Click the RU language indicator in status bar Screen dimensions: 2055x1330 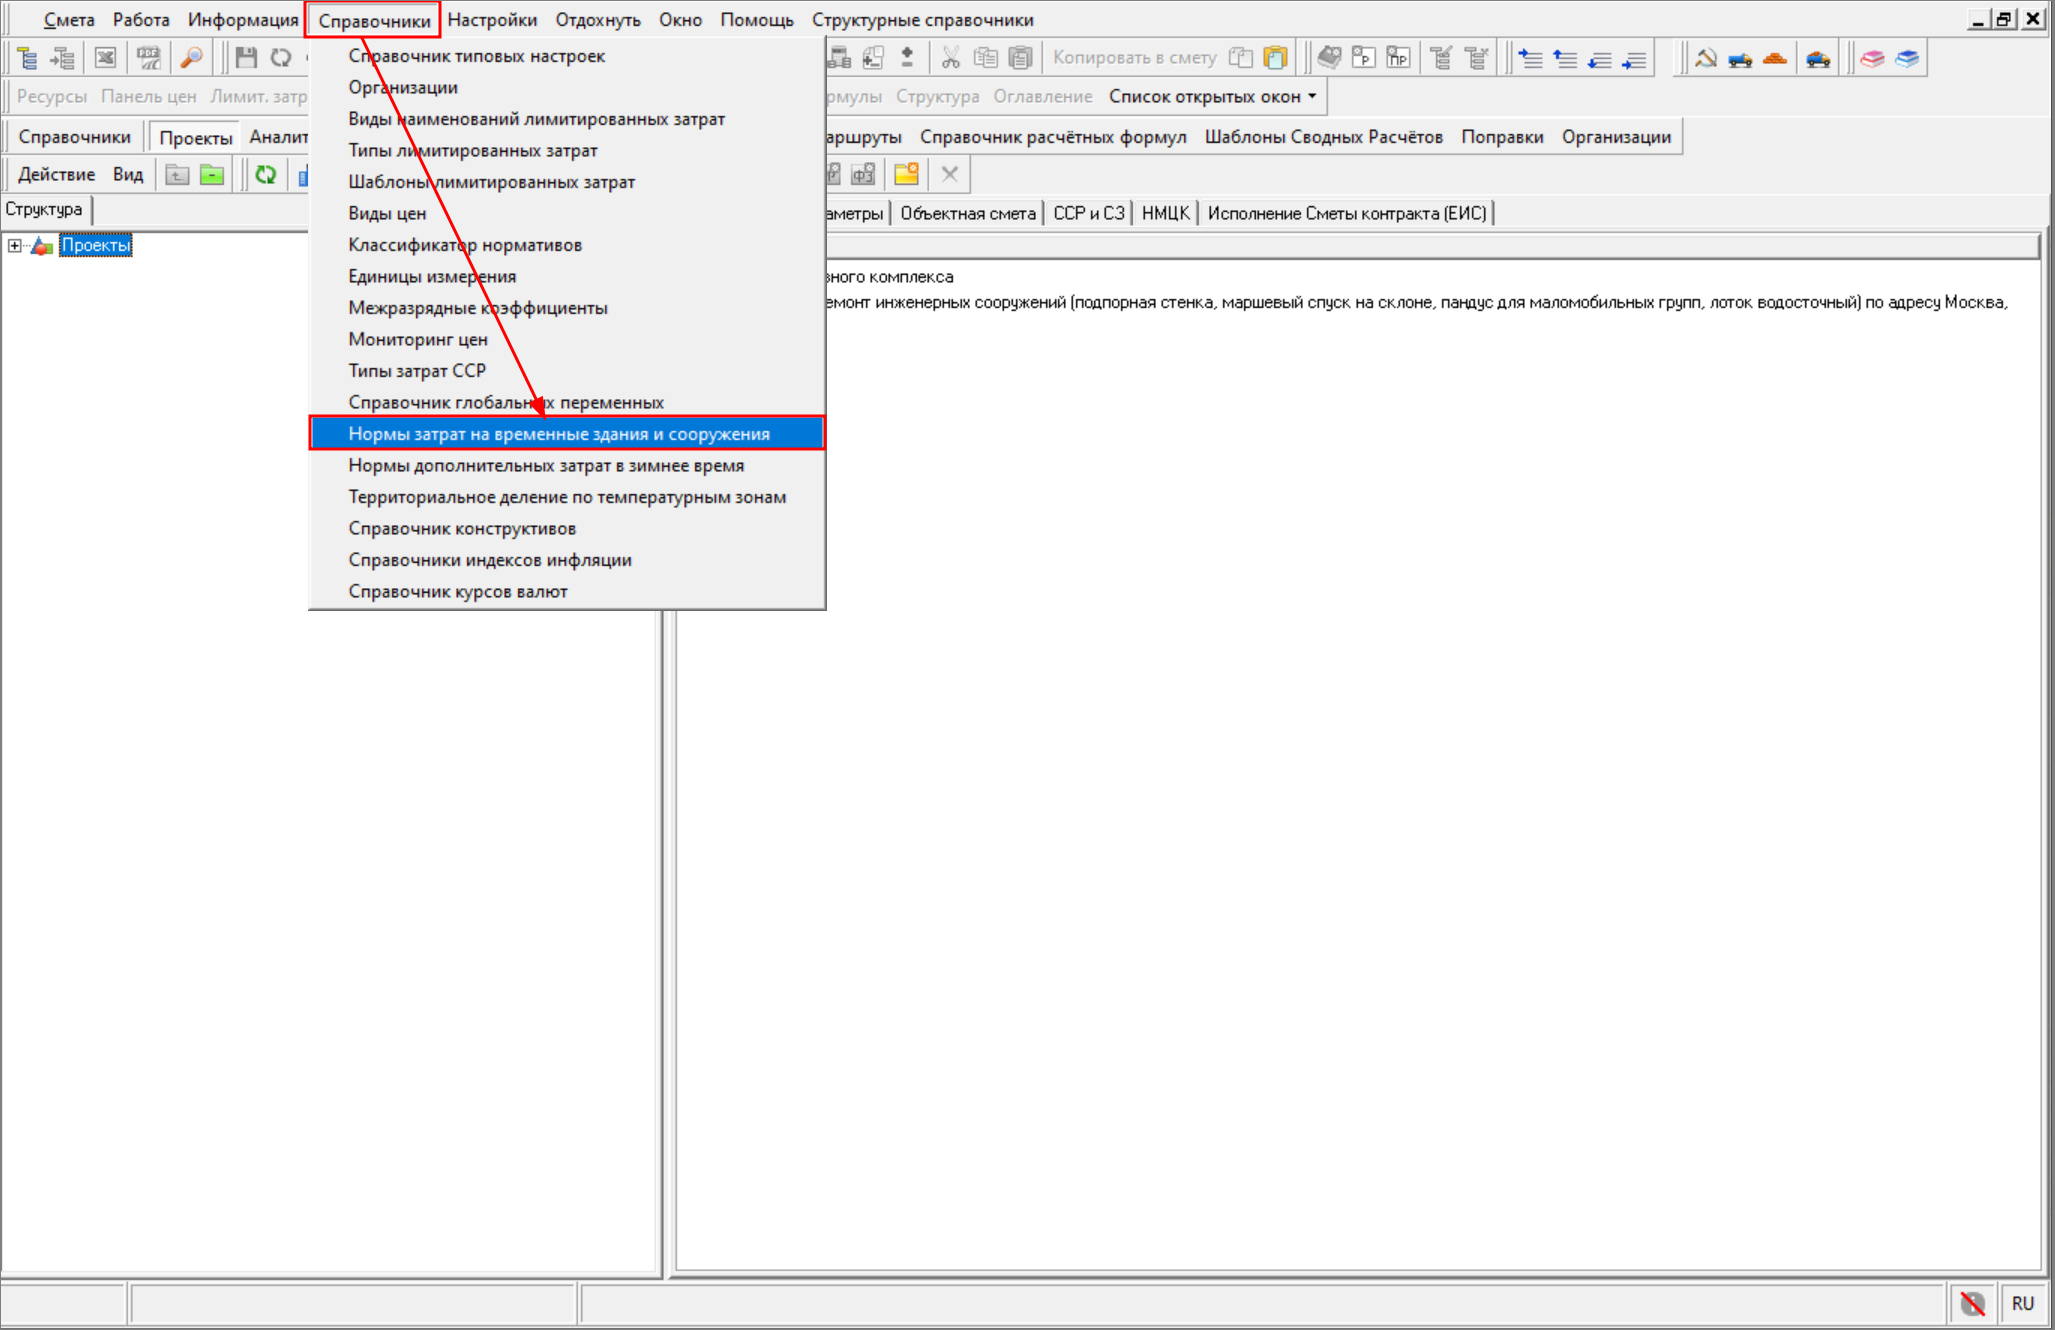(2022, 1304)
